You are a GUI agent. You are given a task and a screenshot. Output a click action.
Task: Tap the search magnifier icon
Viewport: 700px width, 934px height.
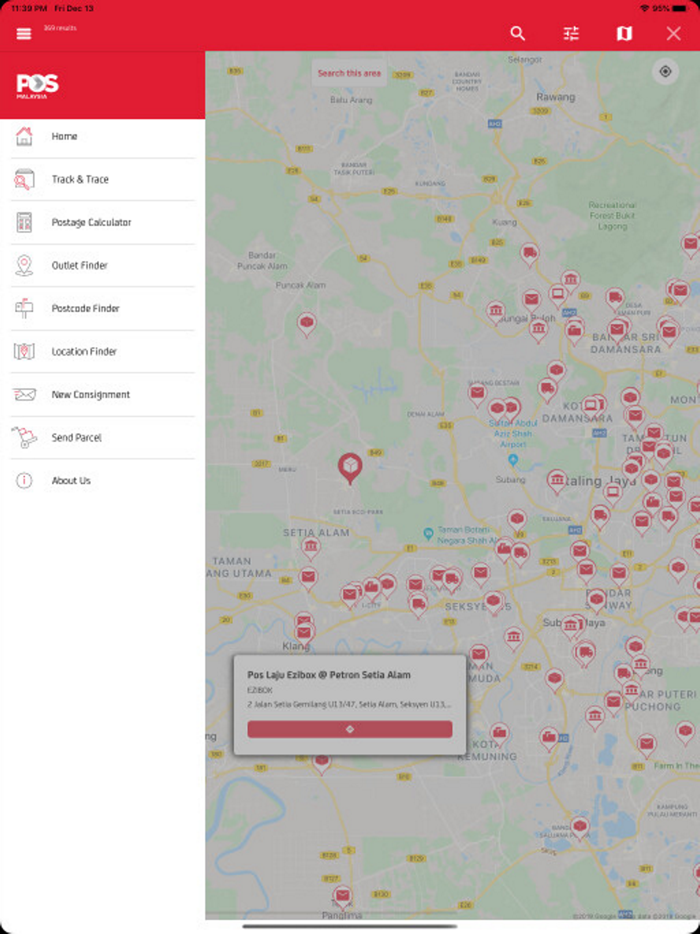click(518, 33)
